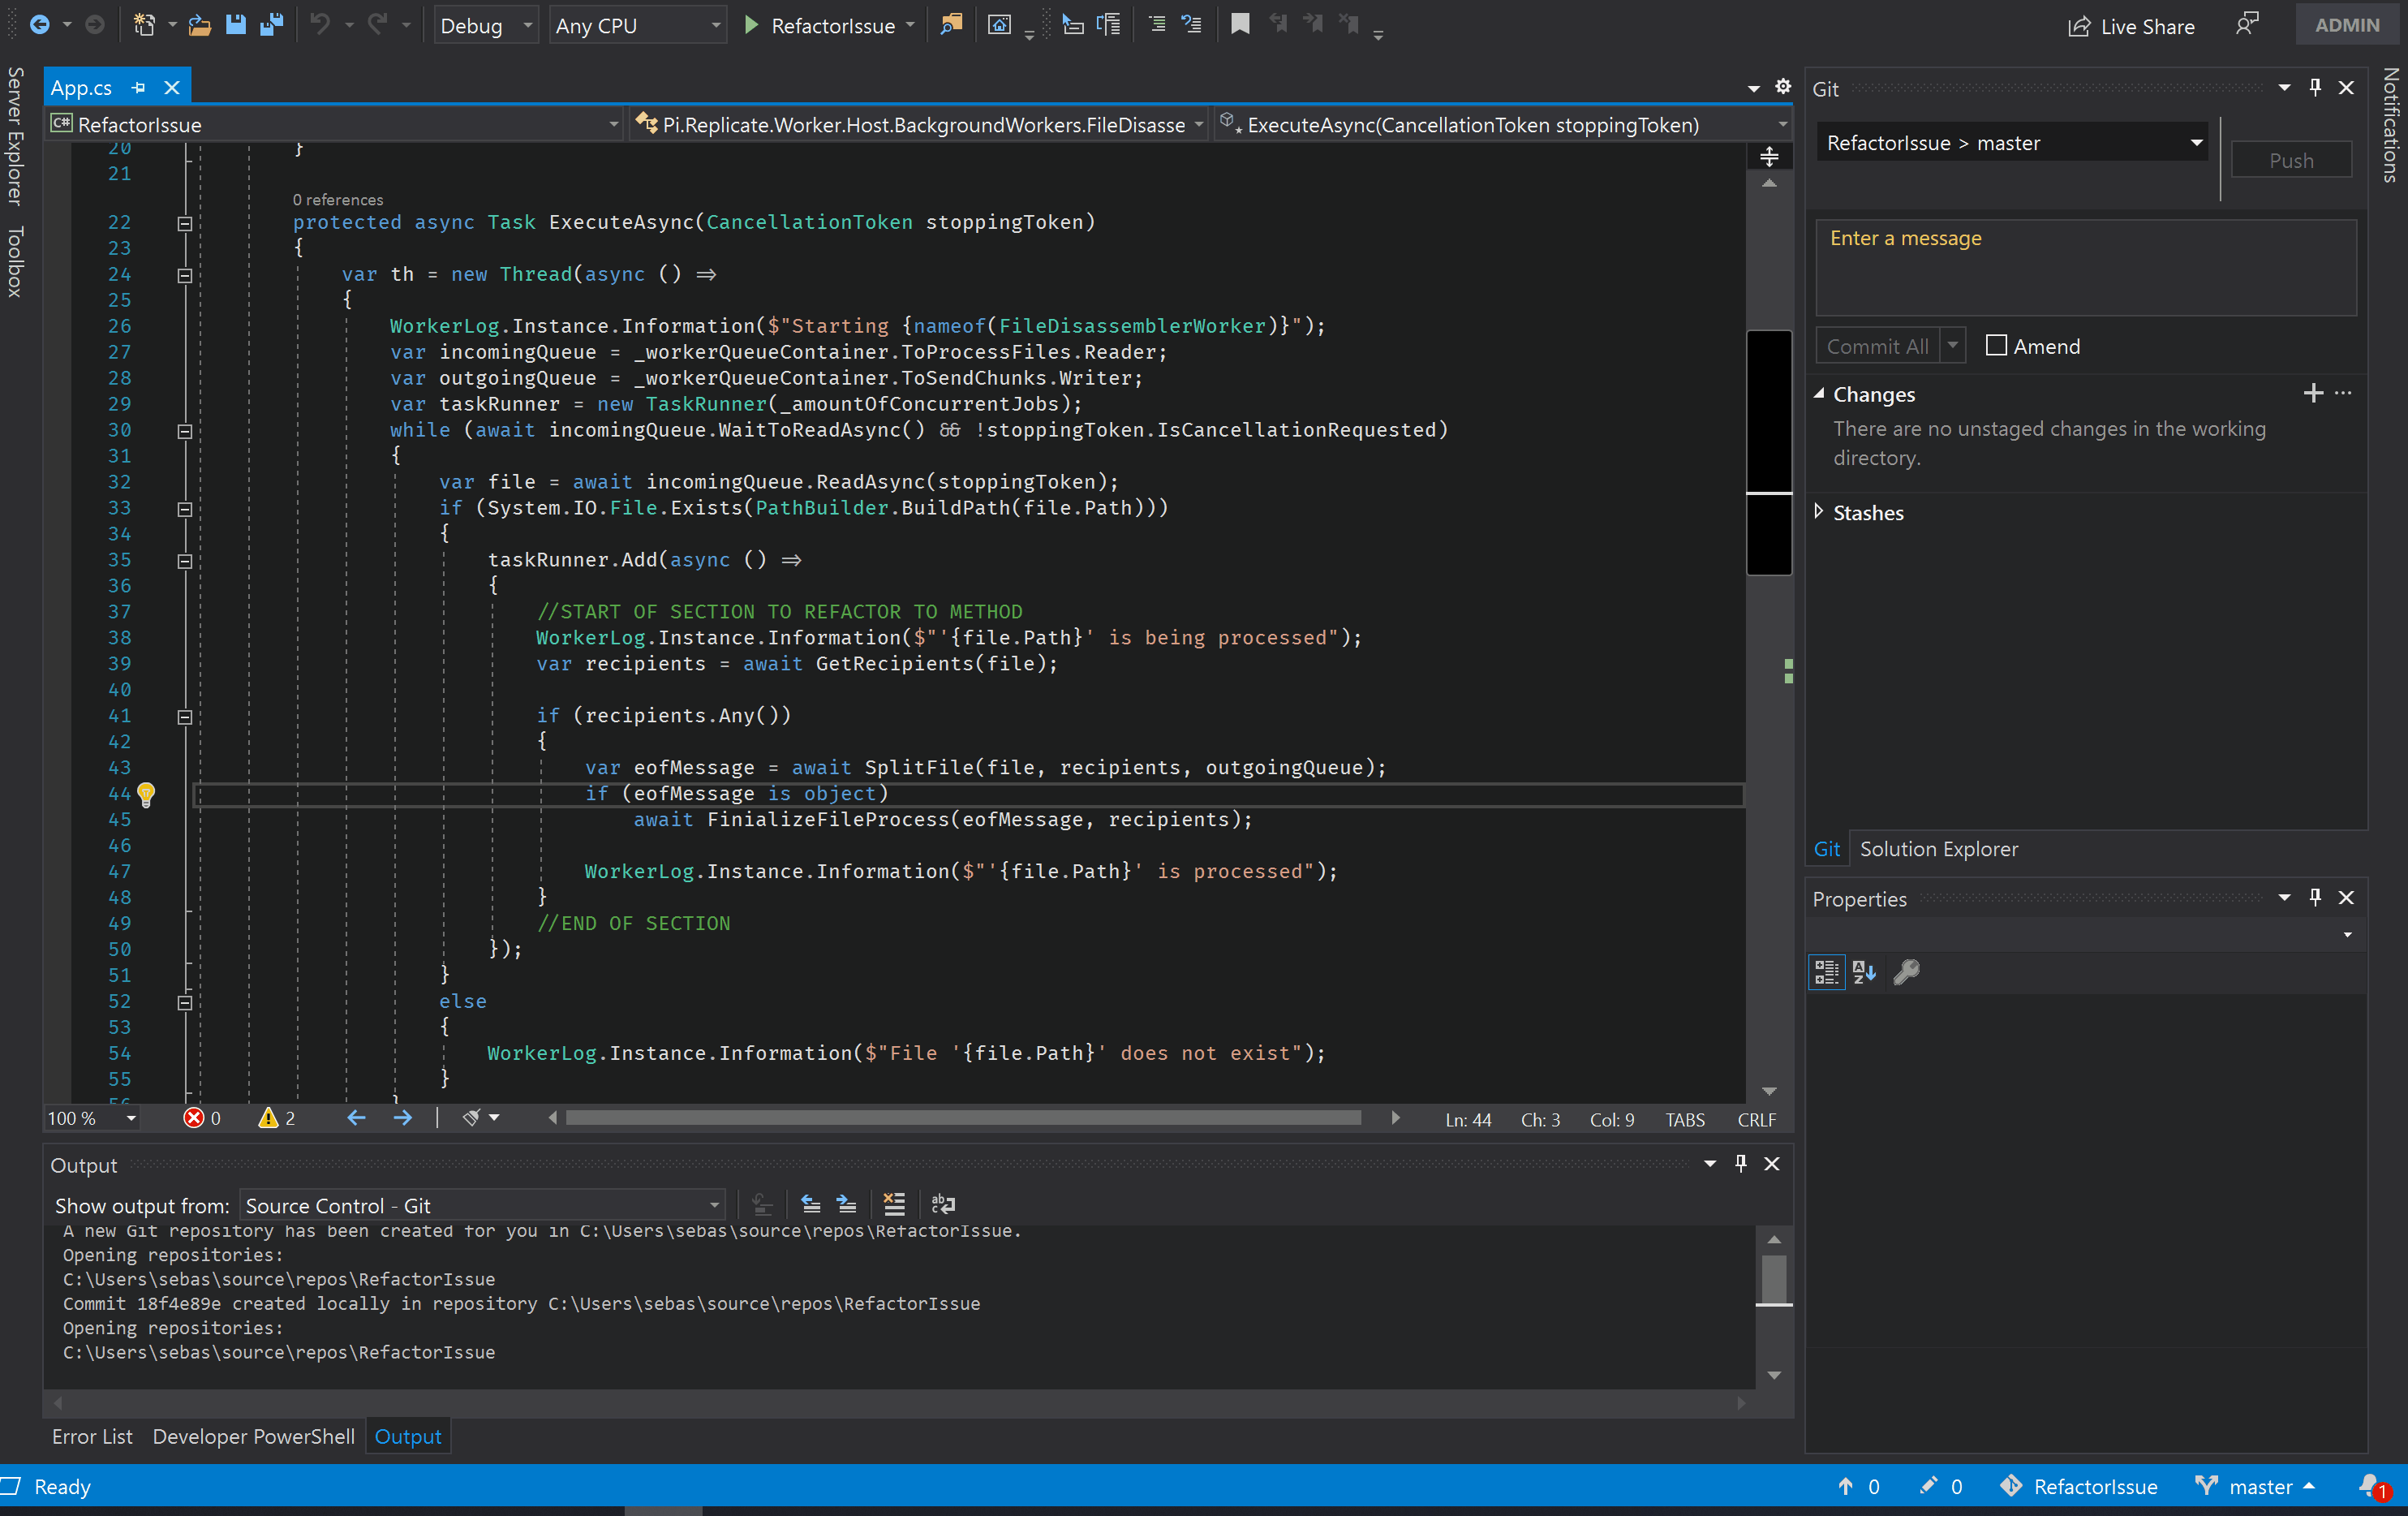Switch to the Error List tab
The width and height of the screenshot is (2408, 1516).
(92, 1436)
